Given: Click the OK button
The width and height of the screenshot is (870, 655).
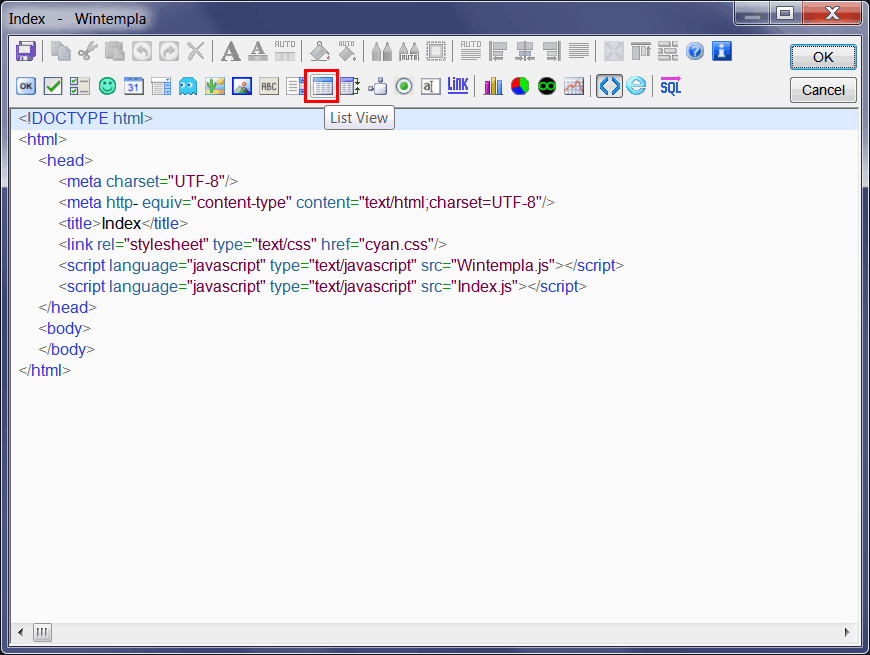Looking at the screenshot, I should (x=823, y=57).
